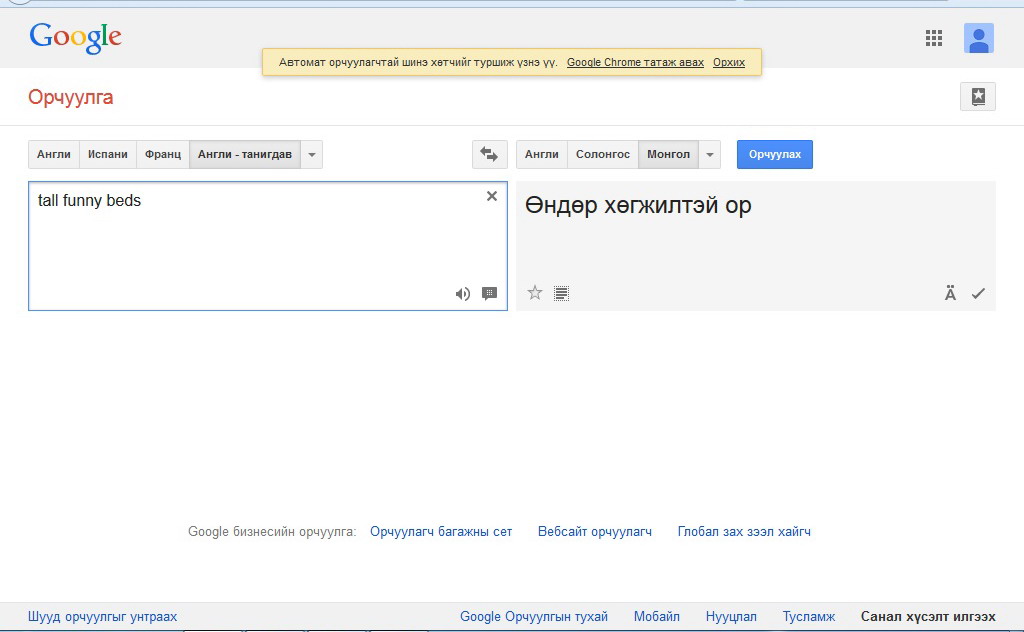Toggle Англи - танигдав source language detection

coord(244,154)
